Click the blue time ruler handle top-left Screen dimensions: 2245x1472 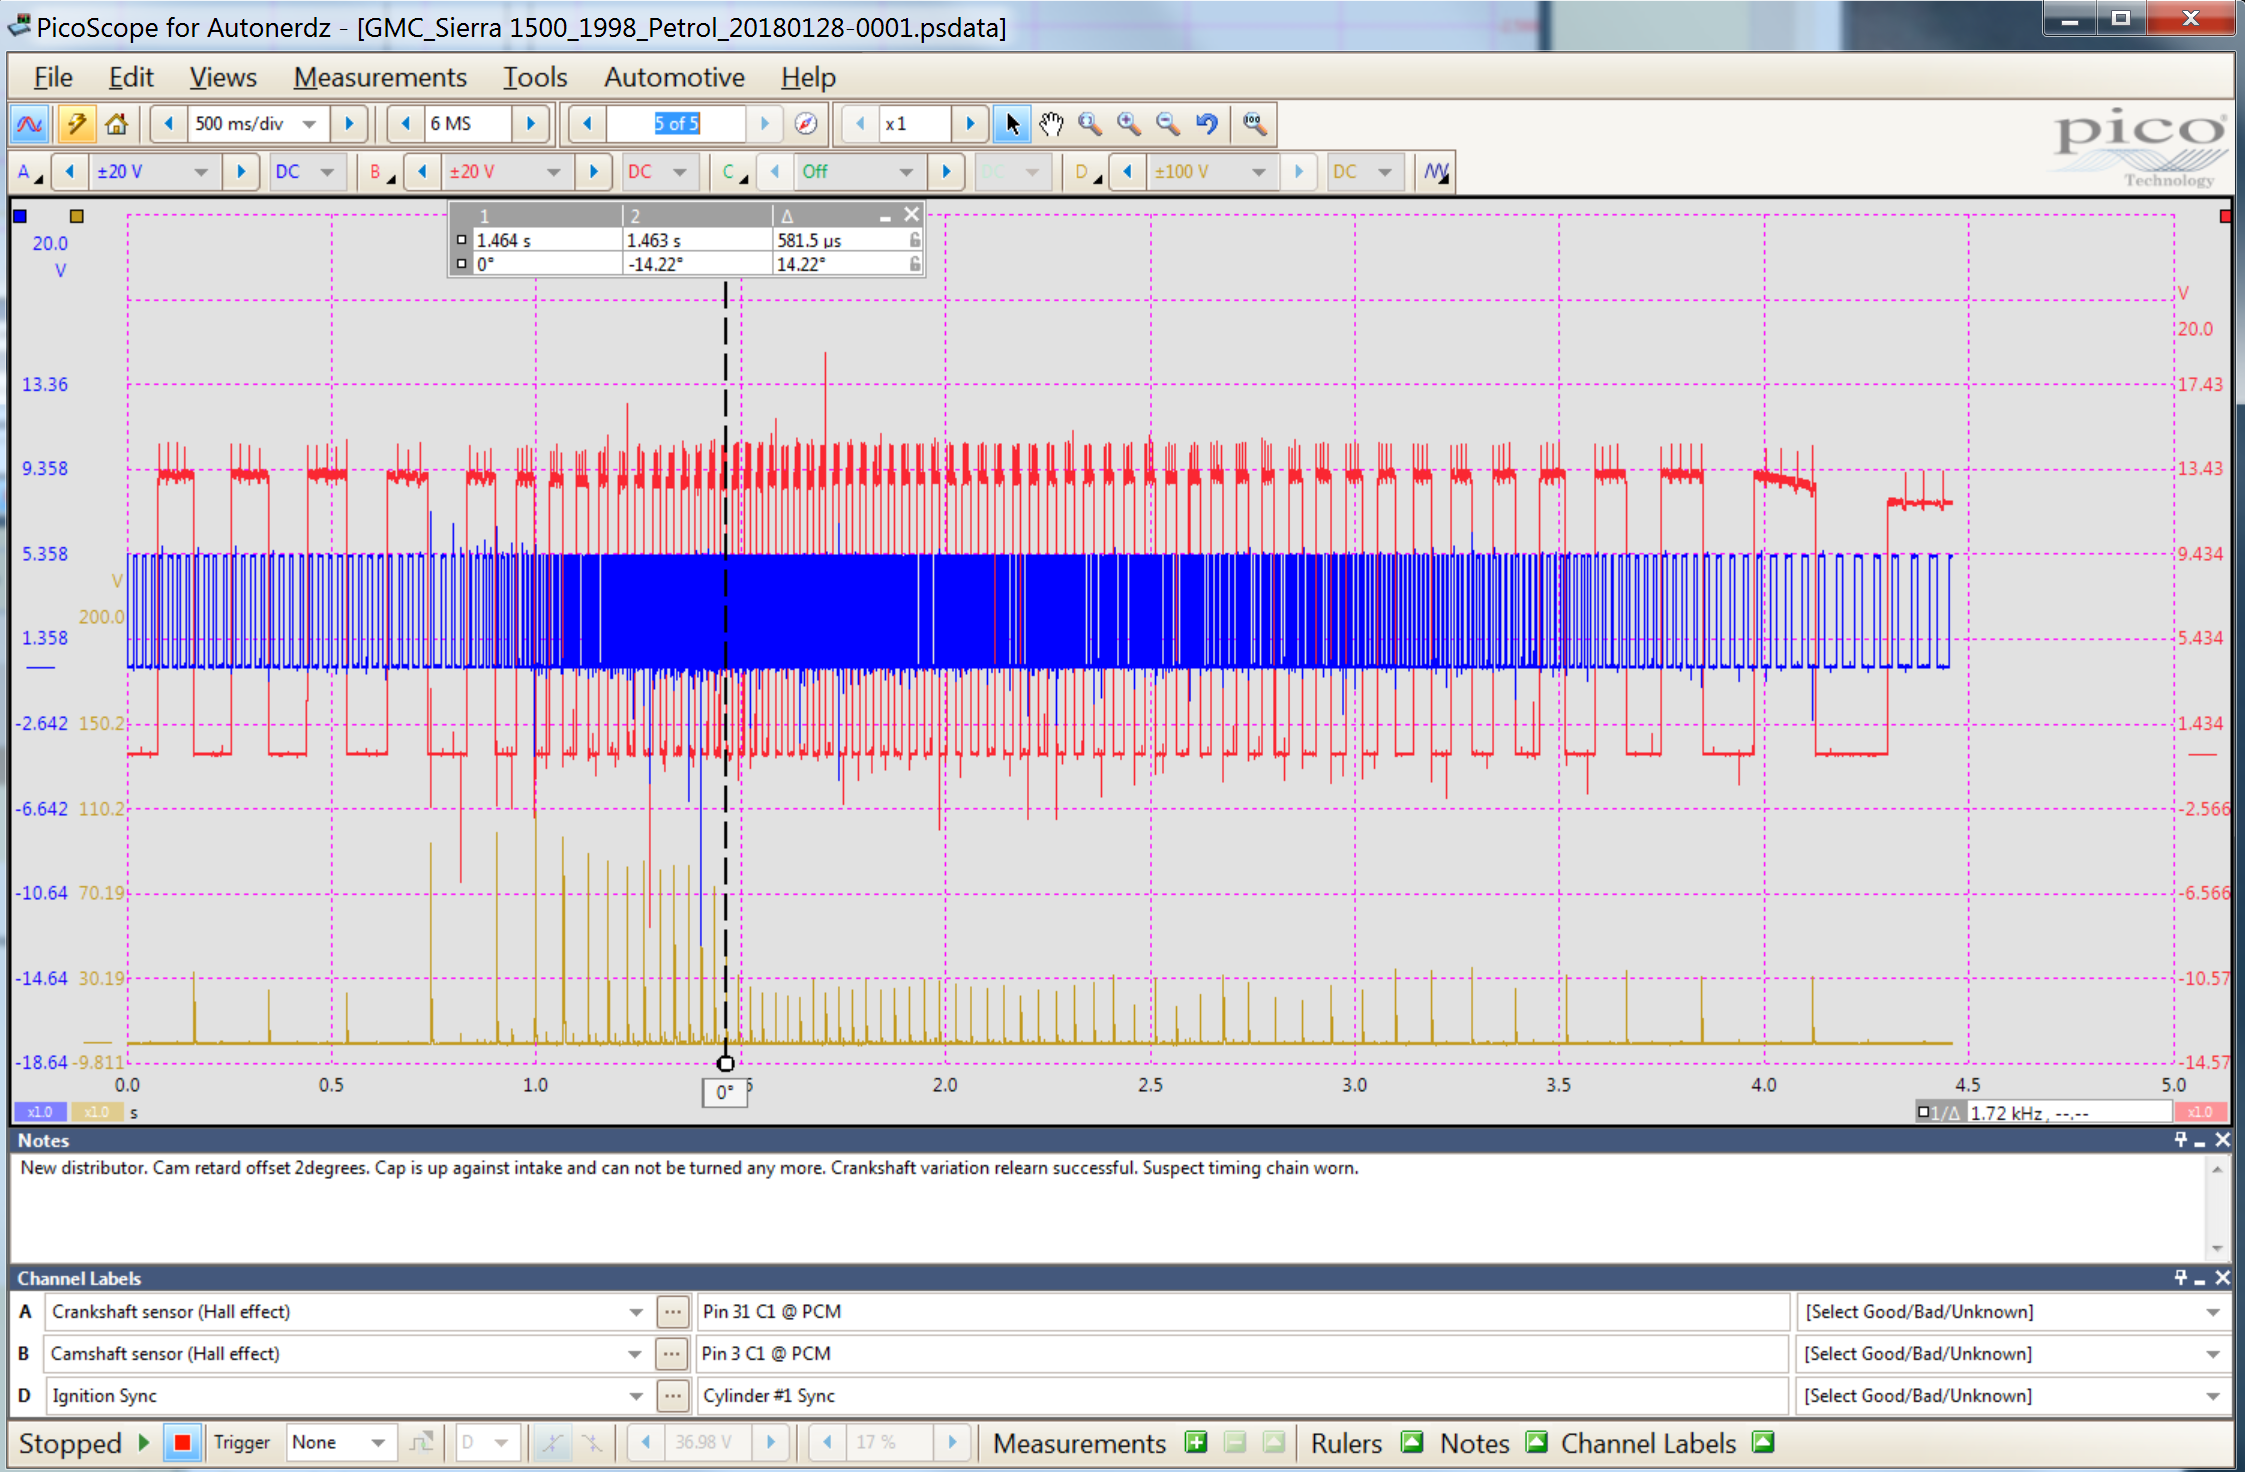(20, 216)
